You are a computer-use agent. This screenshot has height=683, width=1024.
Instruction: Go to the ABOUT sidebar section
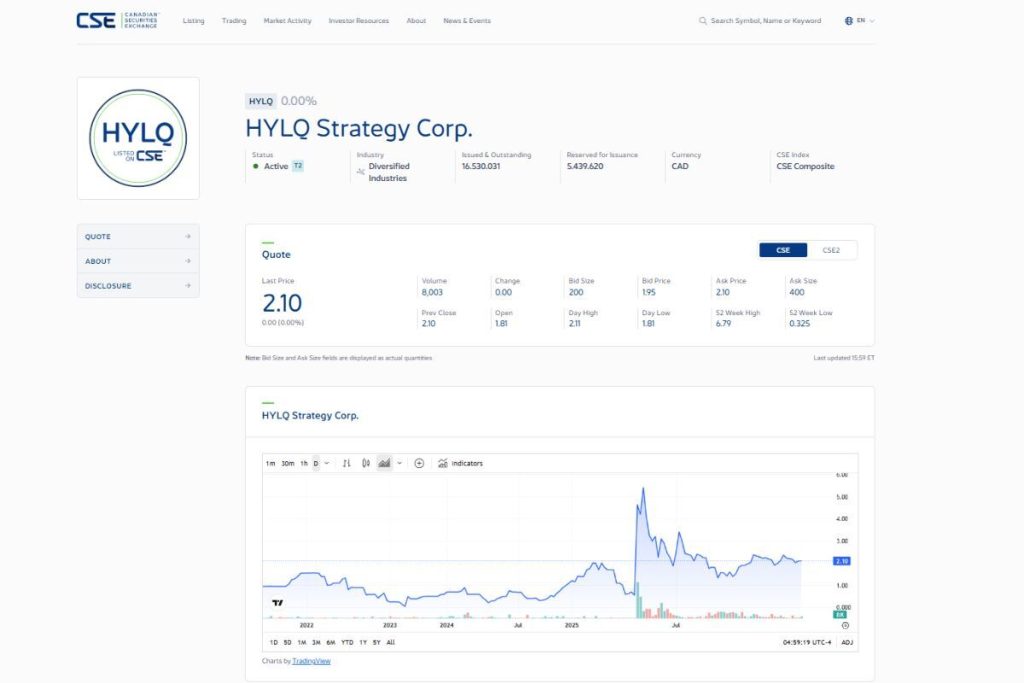click(138, 261)
